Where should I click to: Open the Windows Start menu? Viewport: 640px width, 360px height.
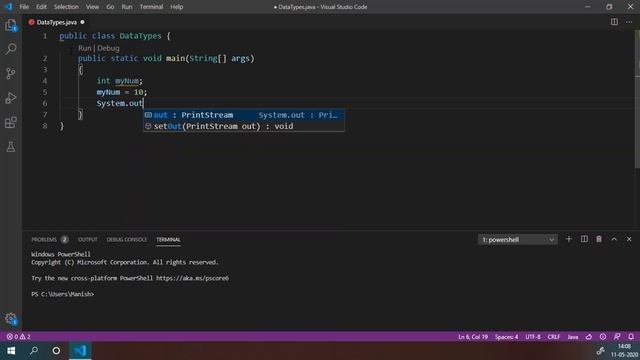coord(11,351)
